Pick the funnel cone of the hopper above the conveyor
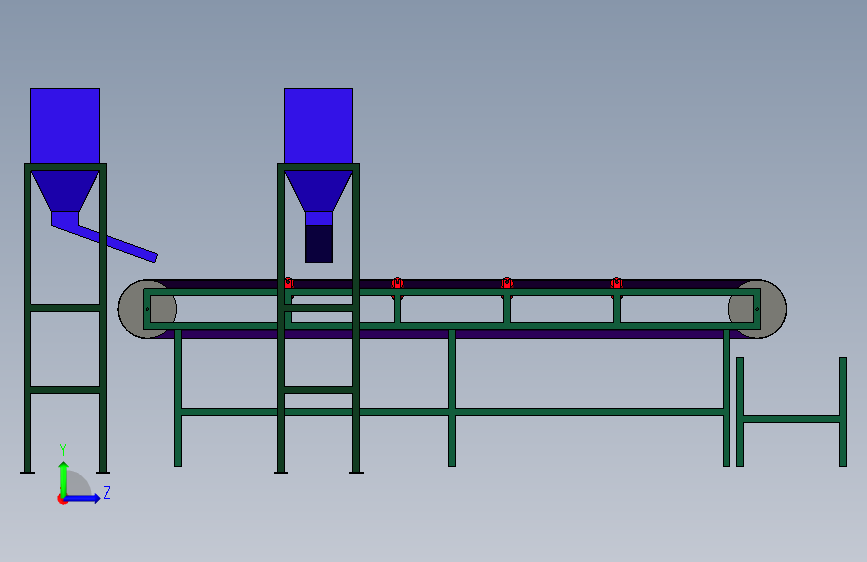This screenshot has width=867, height=562. pos(318,191)
